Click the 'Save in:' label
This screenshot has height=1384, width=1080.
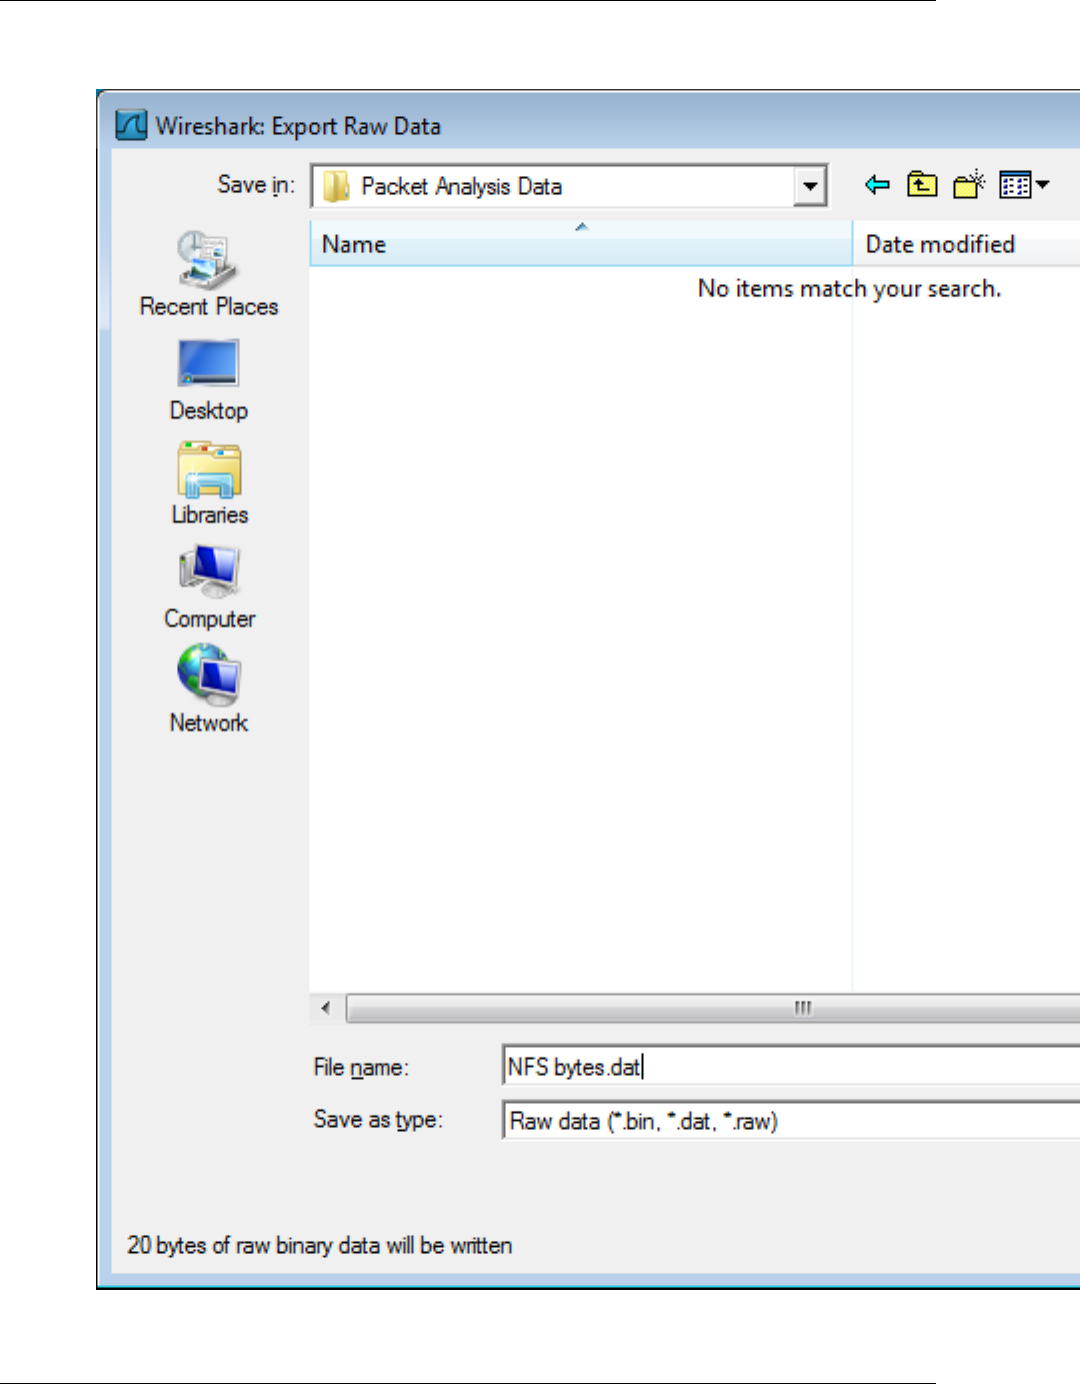tap(256, 185)
